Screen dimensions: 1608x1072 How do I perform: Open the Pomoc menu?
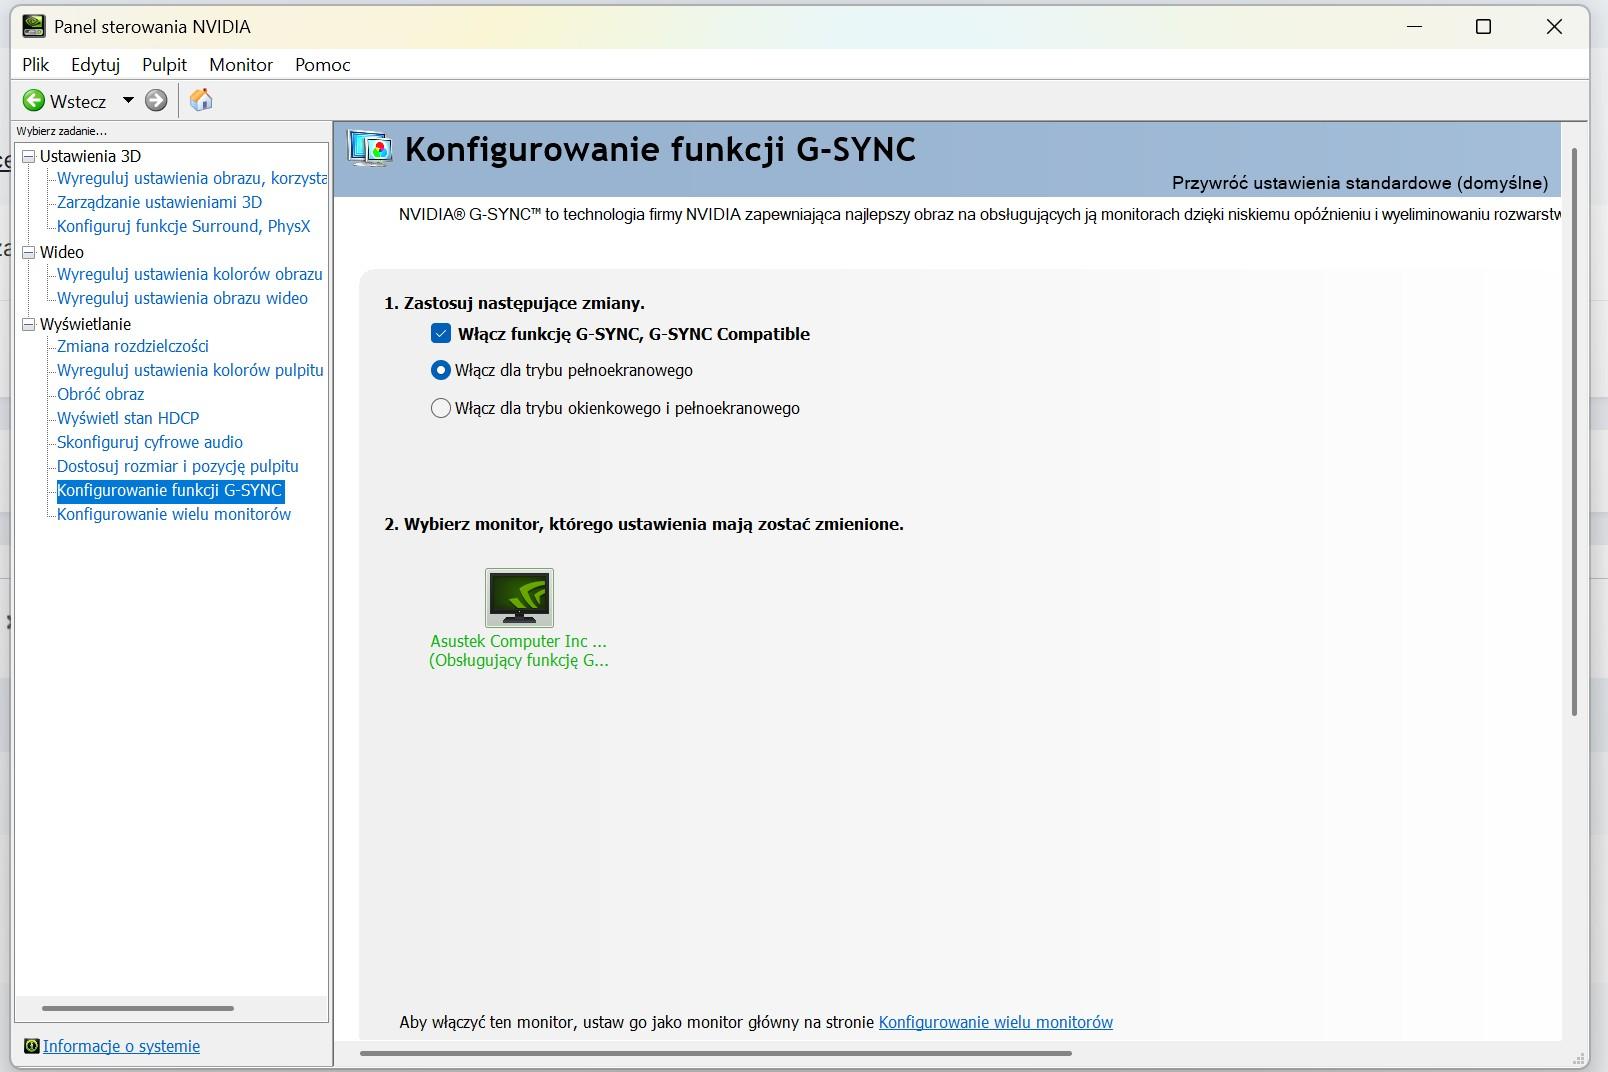(323, 65)
